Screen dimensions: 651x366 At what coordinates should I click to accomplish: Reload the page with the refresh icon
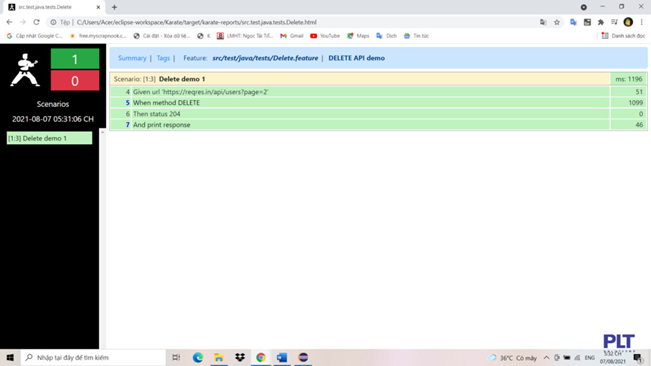(37, 22)
